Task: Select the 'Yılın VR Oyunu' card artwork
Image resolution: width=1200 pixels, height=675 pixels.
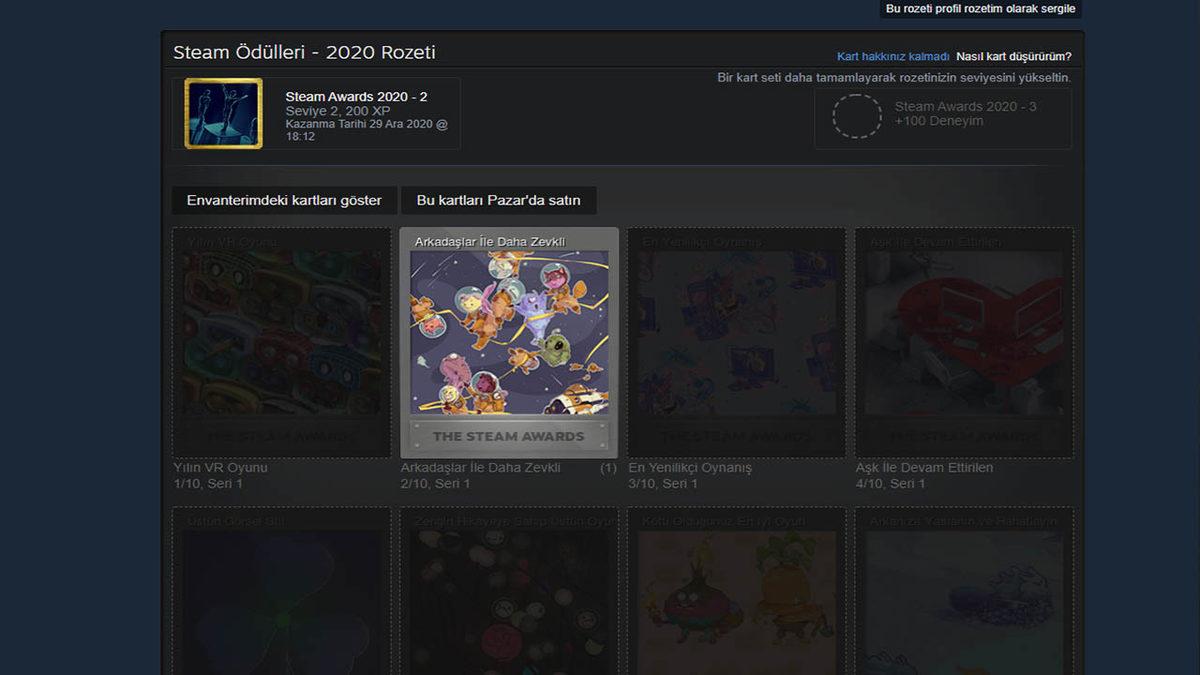Action: 281,340
